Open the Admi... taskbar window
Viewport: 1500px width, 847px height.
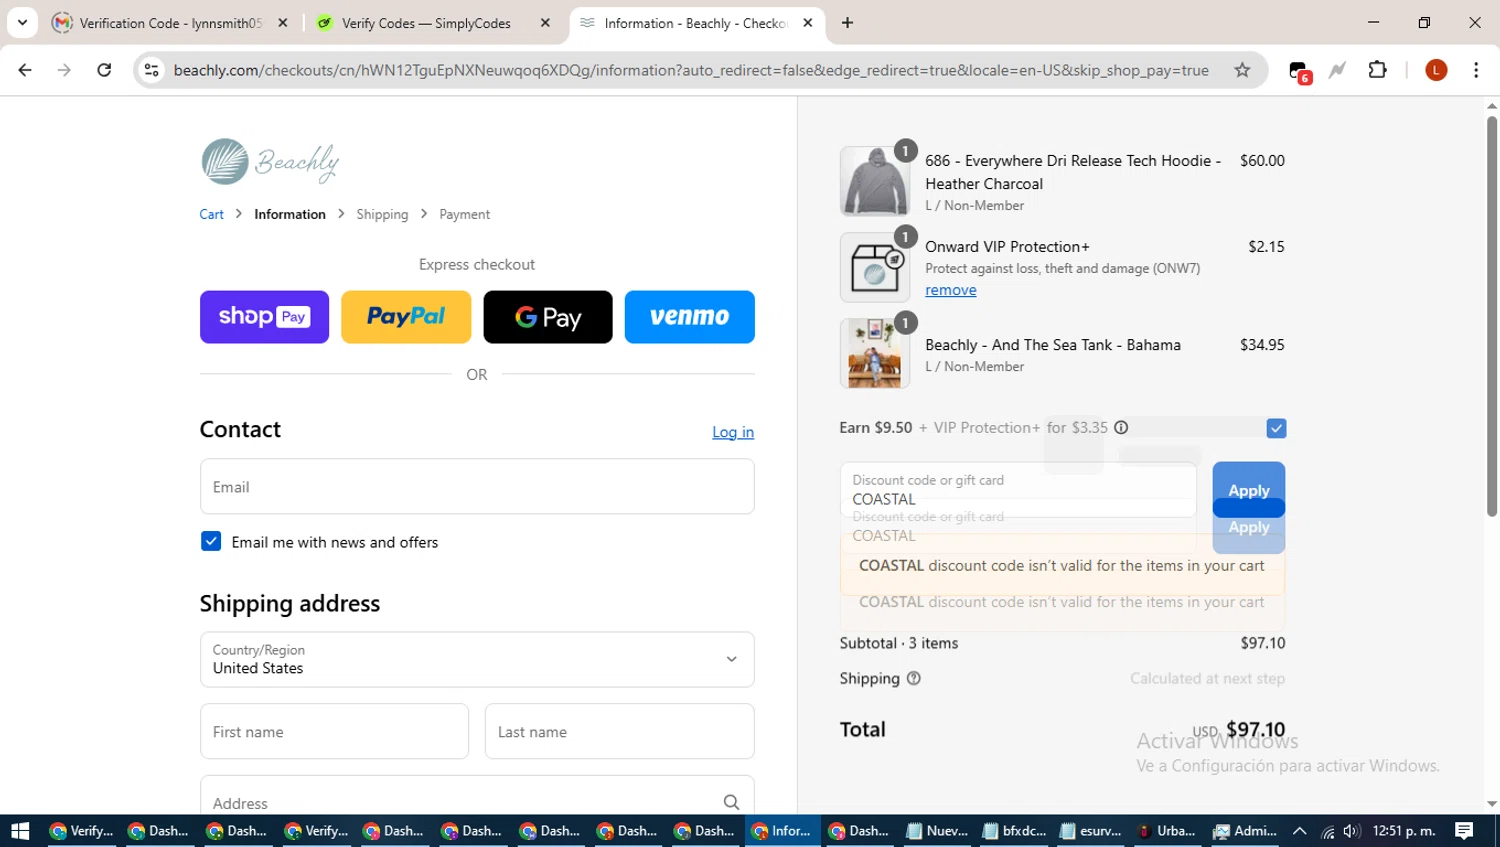[x=1245, y=831]
